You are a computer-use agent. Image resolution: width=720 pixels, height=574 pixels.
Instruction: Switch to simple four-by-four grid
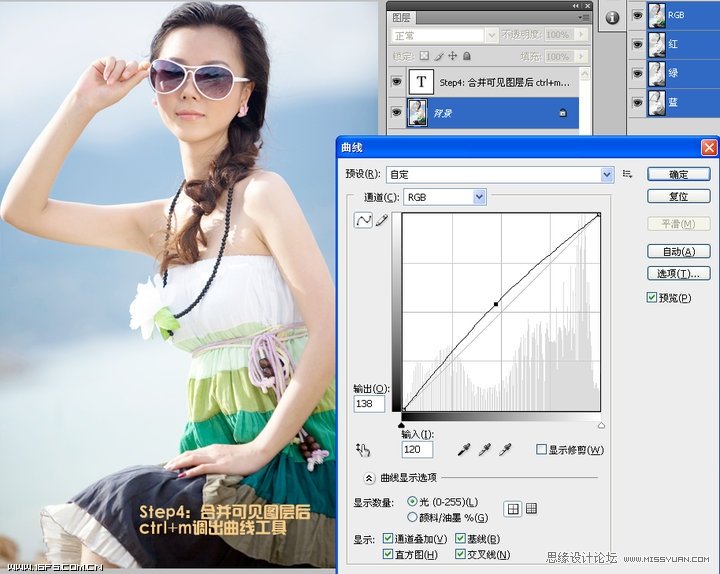[x=512, y=509]
